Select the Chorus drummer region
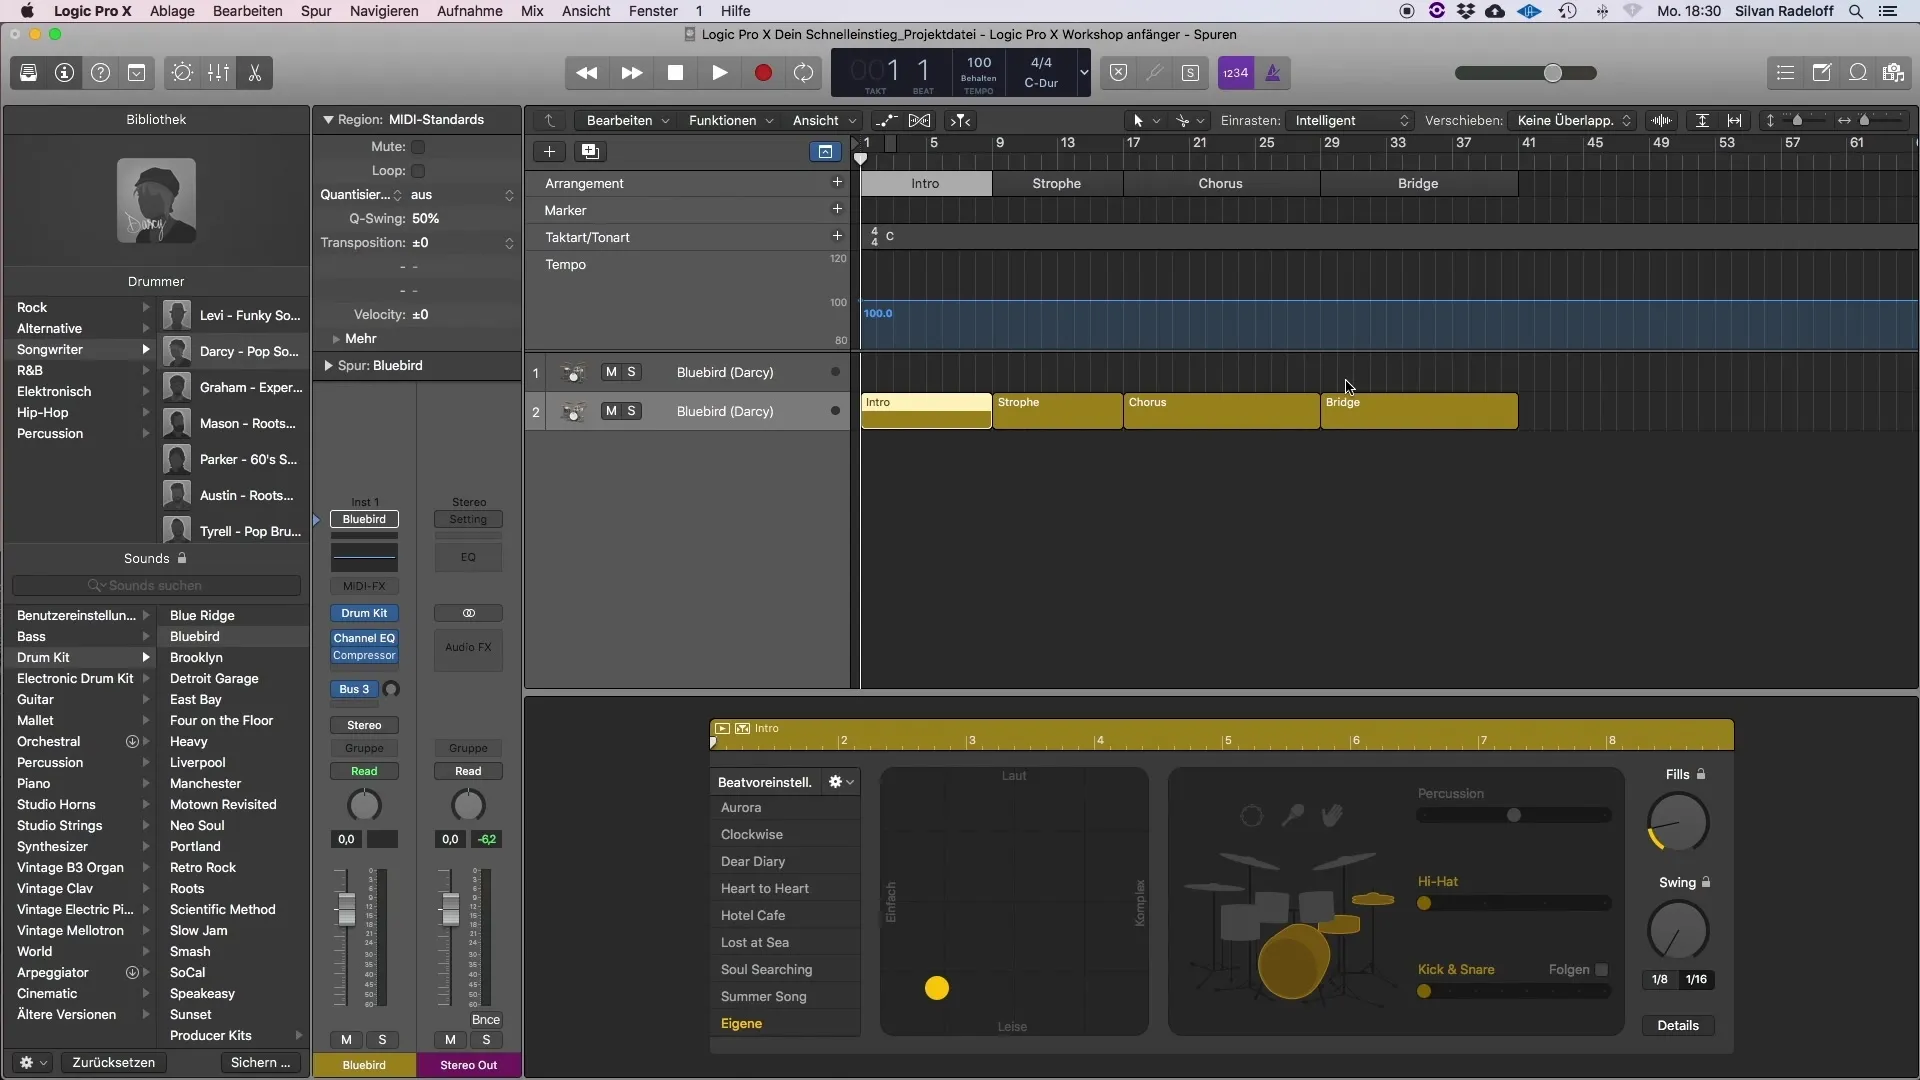Viewport: 1920px width, 1080px height. [x=1221, y=411]
